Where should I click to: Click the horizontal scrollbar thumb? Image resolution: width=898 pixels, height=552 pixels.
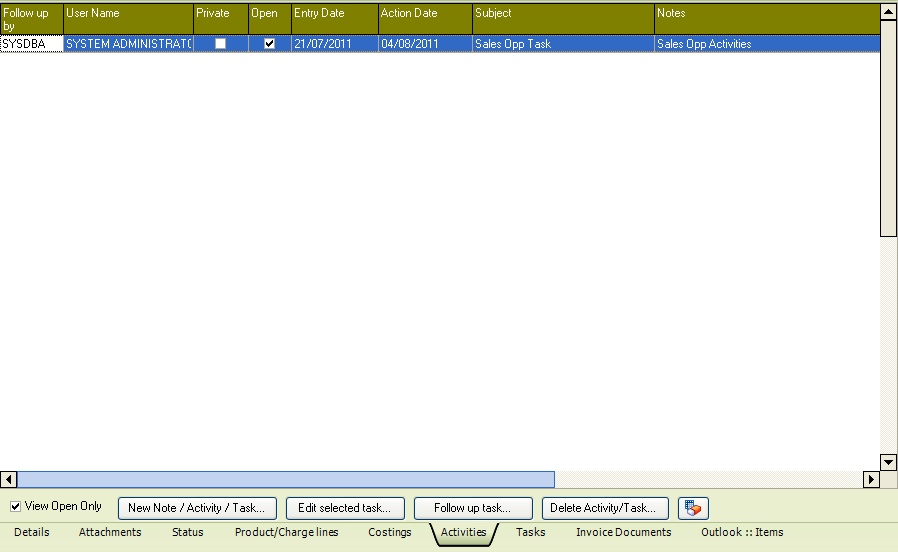pos(285,480)
